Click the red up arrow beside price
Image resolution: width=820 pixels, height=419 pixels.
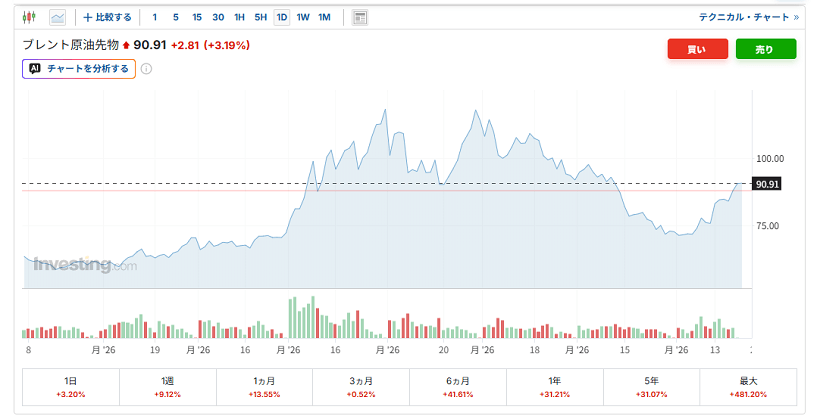[x=126, y=46]
